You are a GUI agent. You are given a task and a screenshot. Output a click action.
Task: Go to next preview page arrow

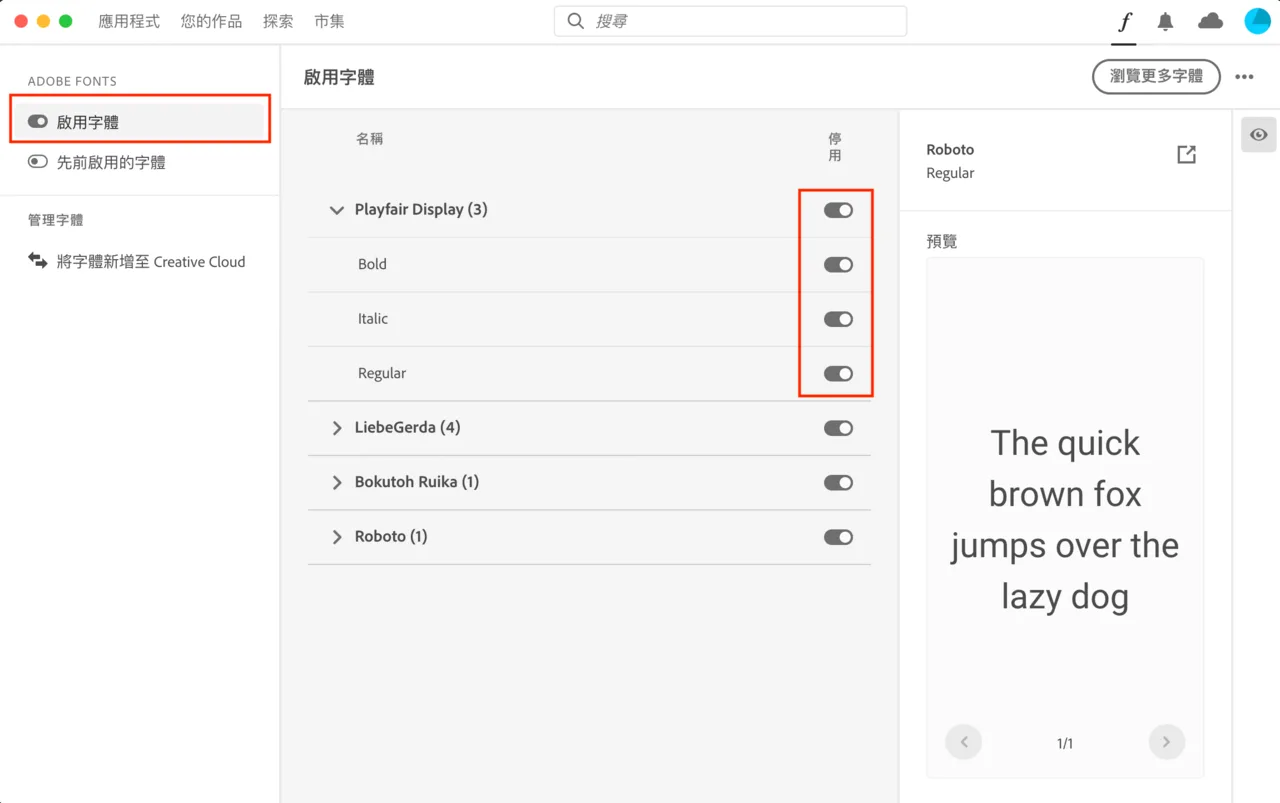click(1166, 742)
